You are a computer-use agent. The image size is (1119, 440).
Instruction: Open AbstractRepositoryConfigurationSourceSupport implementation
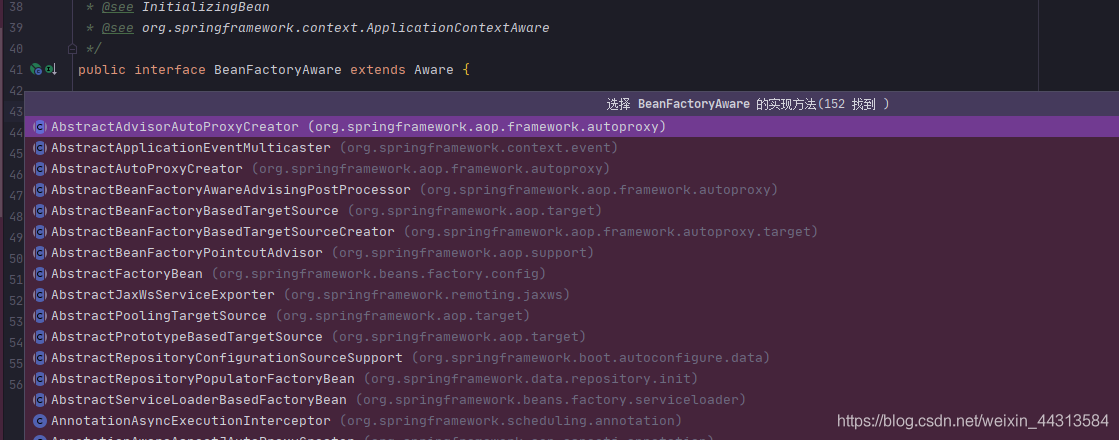(x=226, y=358)
